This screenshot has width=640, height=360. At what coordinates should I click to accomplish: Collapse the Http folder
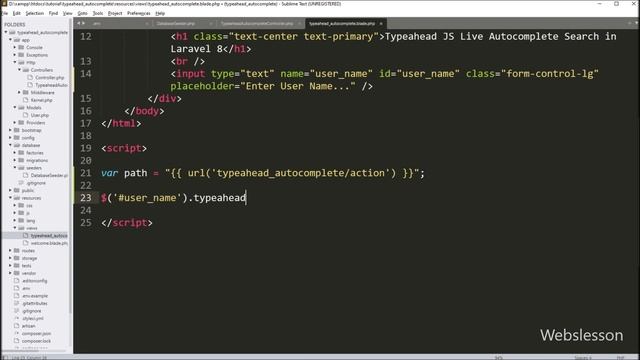(15, 62)
